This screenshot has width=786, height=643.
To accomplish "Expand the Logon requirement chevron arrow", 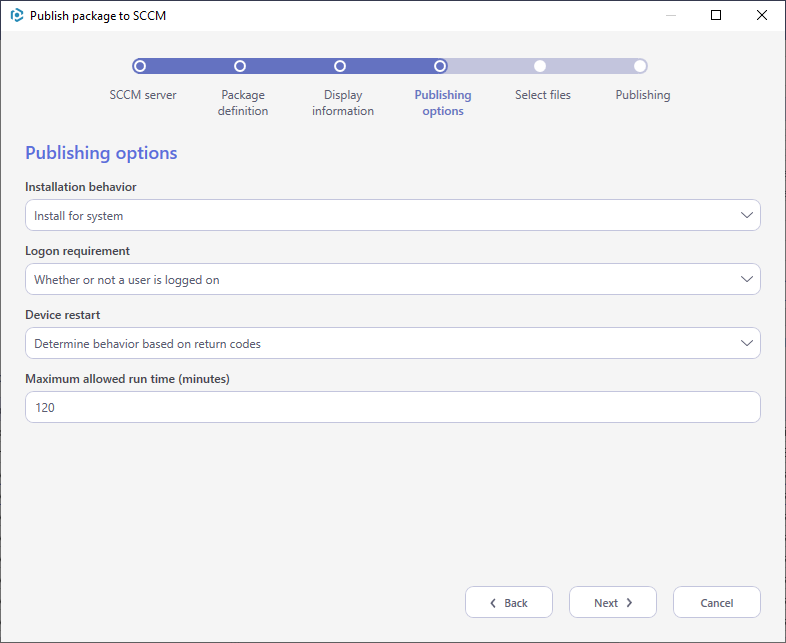I will pos(747,279).
